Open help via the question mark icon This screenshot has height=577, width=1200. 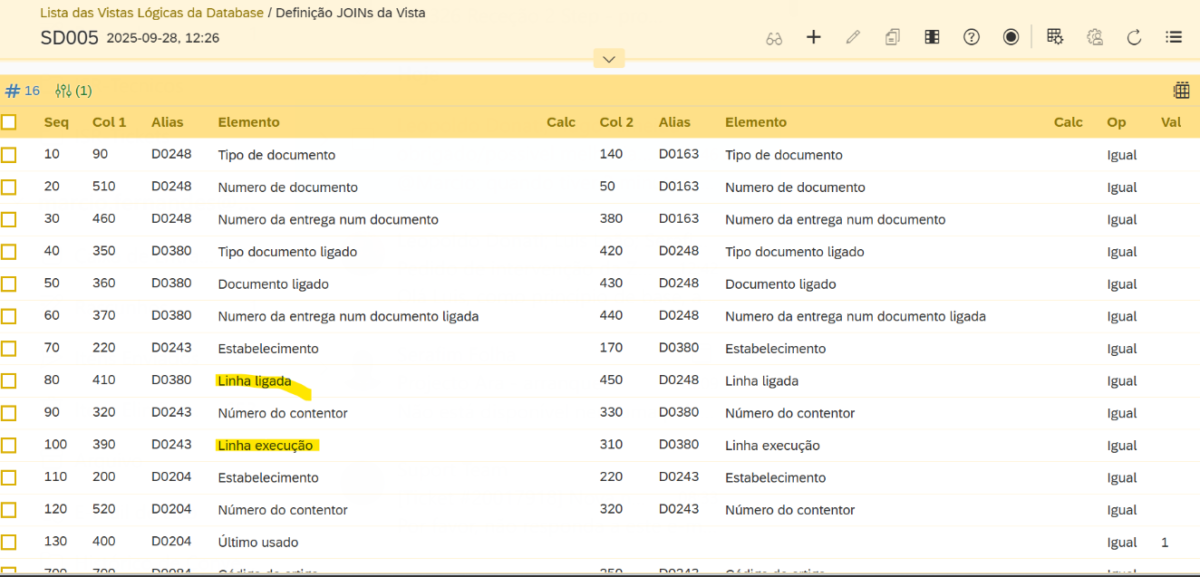click(971, 37)
